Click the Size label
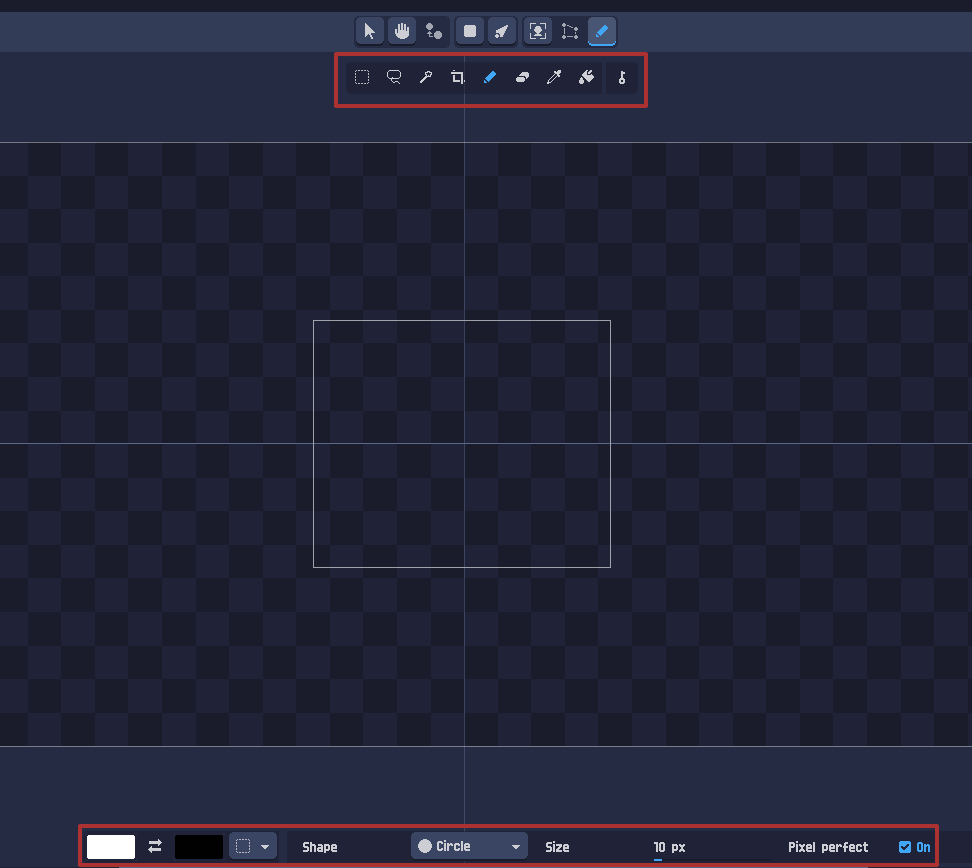Image resolution: width=972 pixels, height=868 pixels. [x=557, y=848]
